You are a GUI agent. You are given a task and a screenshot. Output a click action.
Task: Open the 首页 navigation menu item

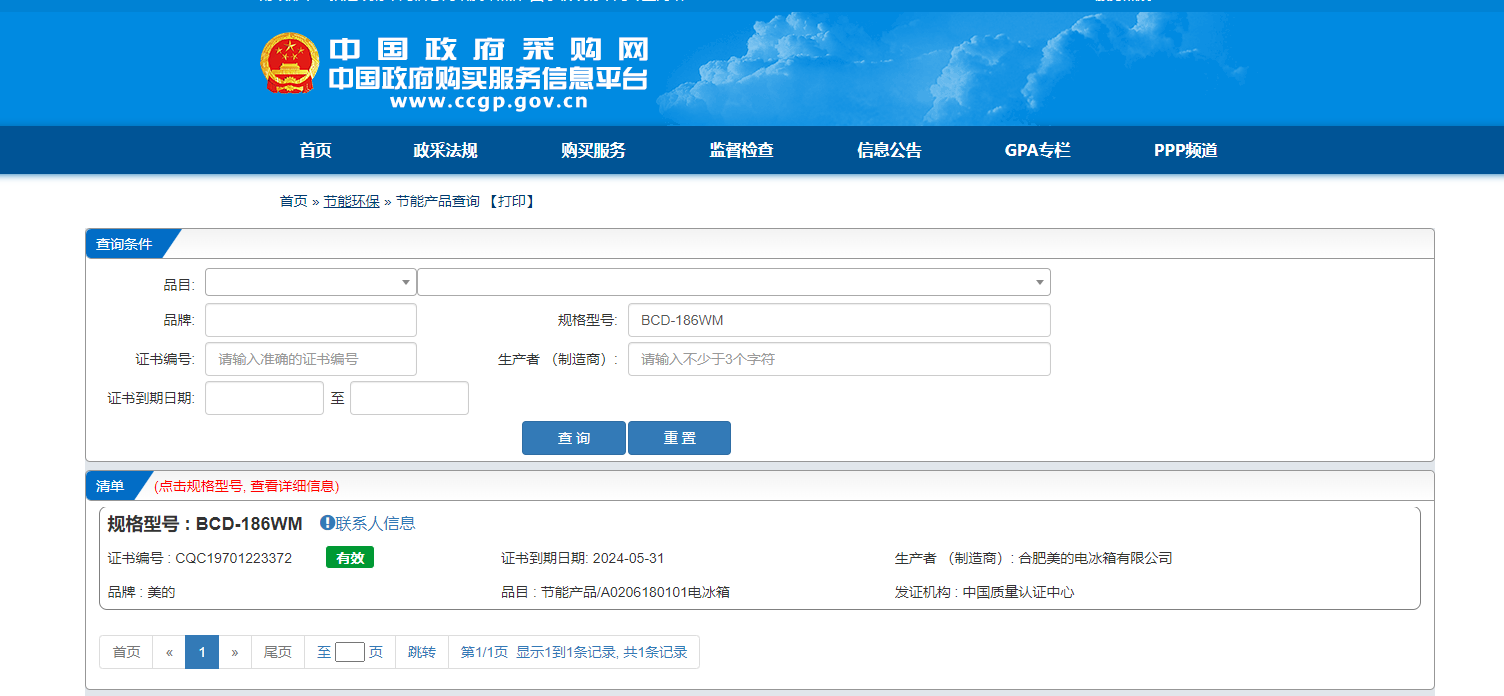[315, 150]
